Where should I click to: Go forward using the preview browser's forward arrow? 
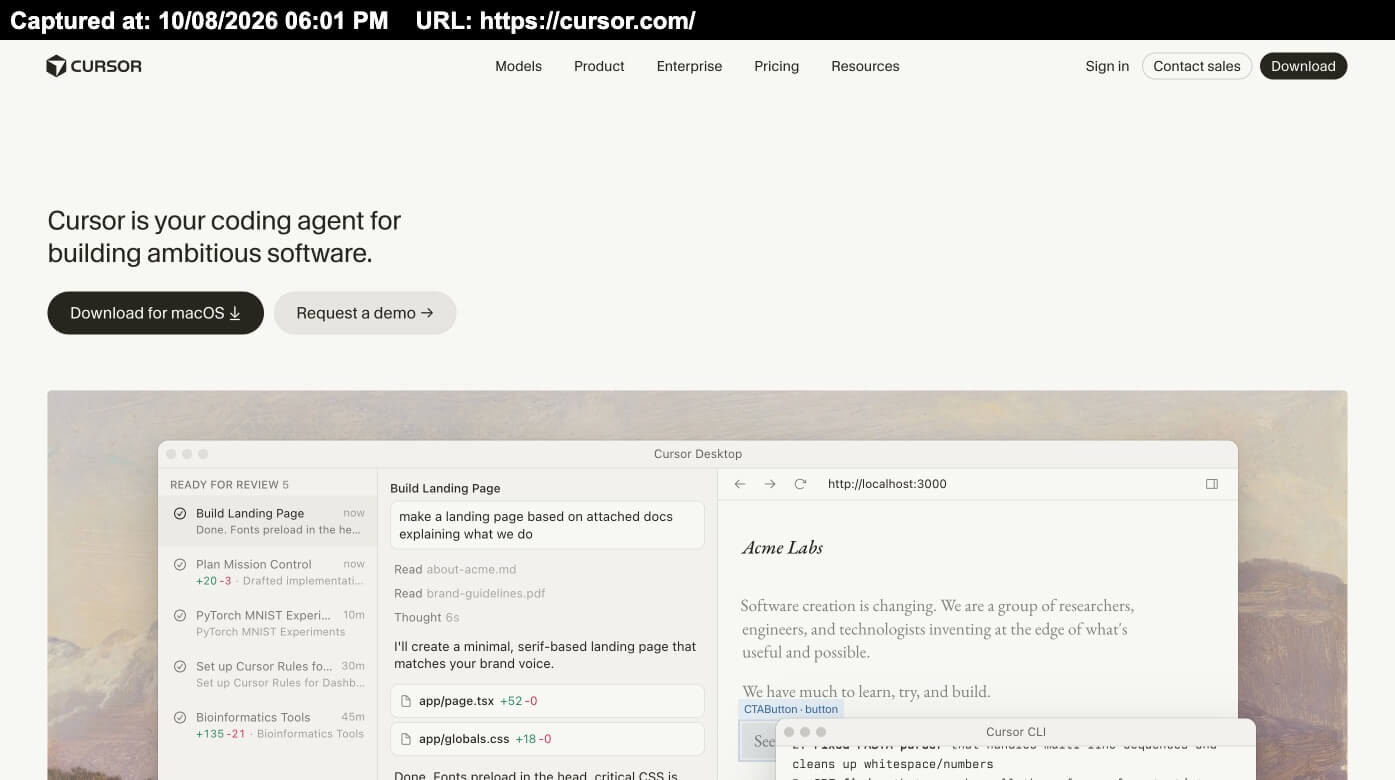point(770,484)
